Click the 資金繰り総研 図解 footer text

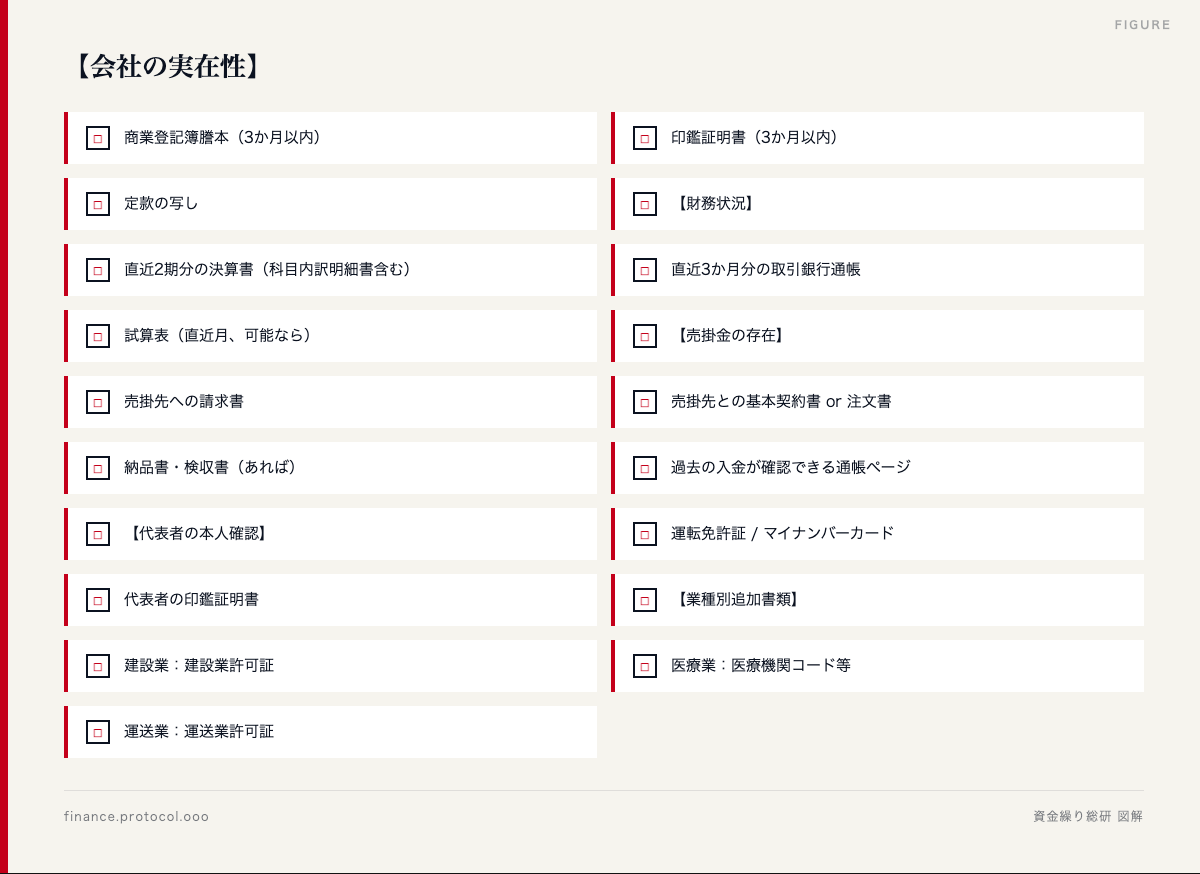pyautogui.click(x=1088, y=817)
